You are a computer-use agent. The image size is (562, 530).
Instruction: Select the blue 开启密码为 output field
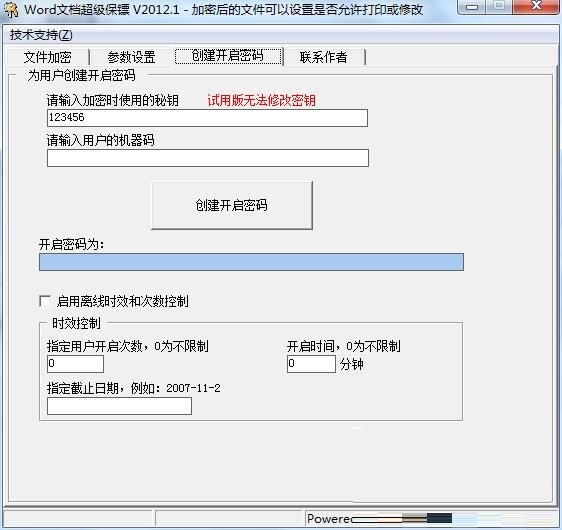251,262
